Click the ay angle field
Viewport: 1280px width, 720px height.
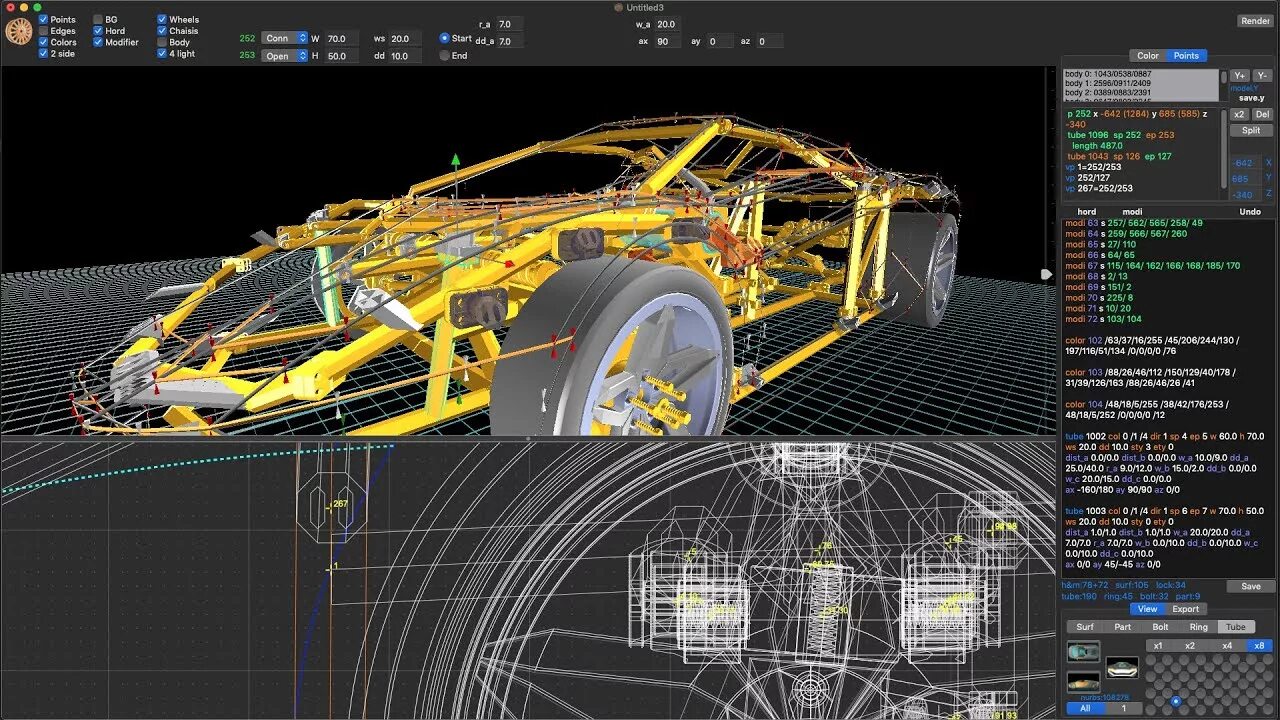[x=720, y=42]
